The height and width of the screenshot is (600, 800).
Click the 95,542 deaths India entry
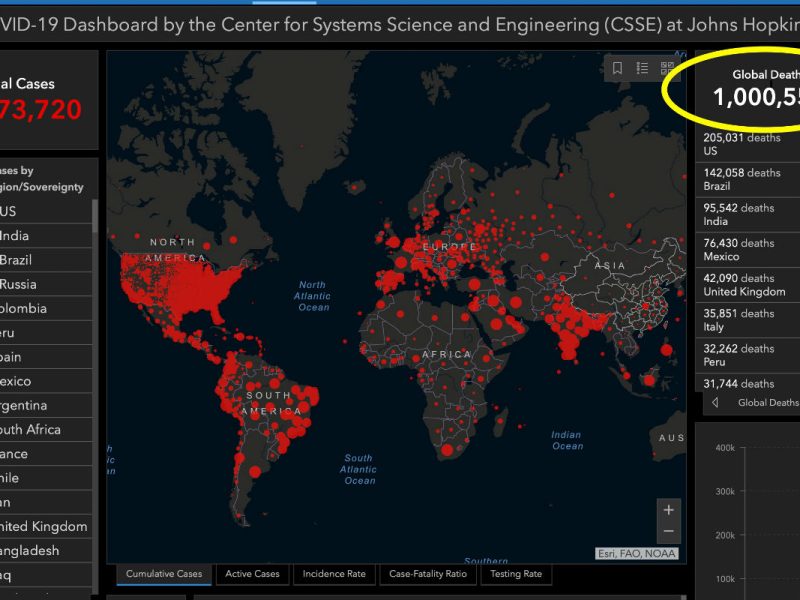click(x=748, y=215)
